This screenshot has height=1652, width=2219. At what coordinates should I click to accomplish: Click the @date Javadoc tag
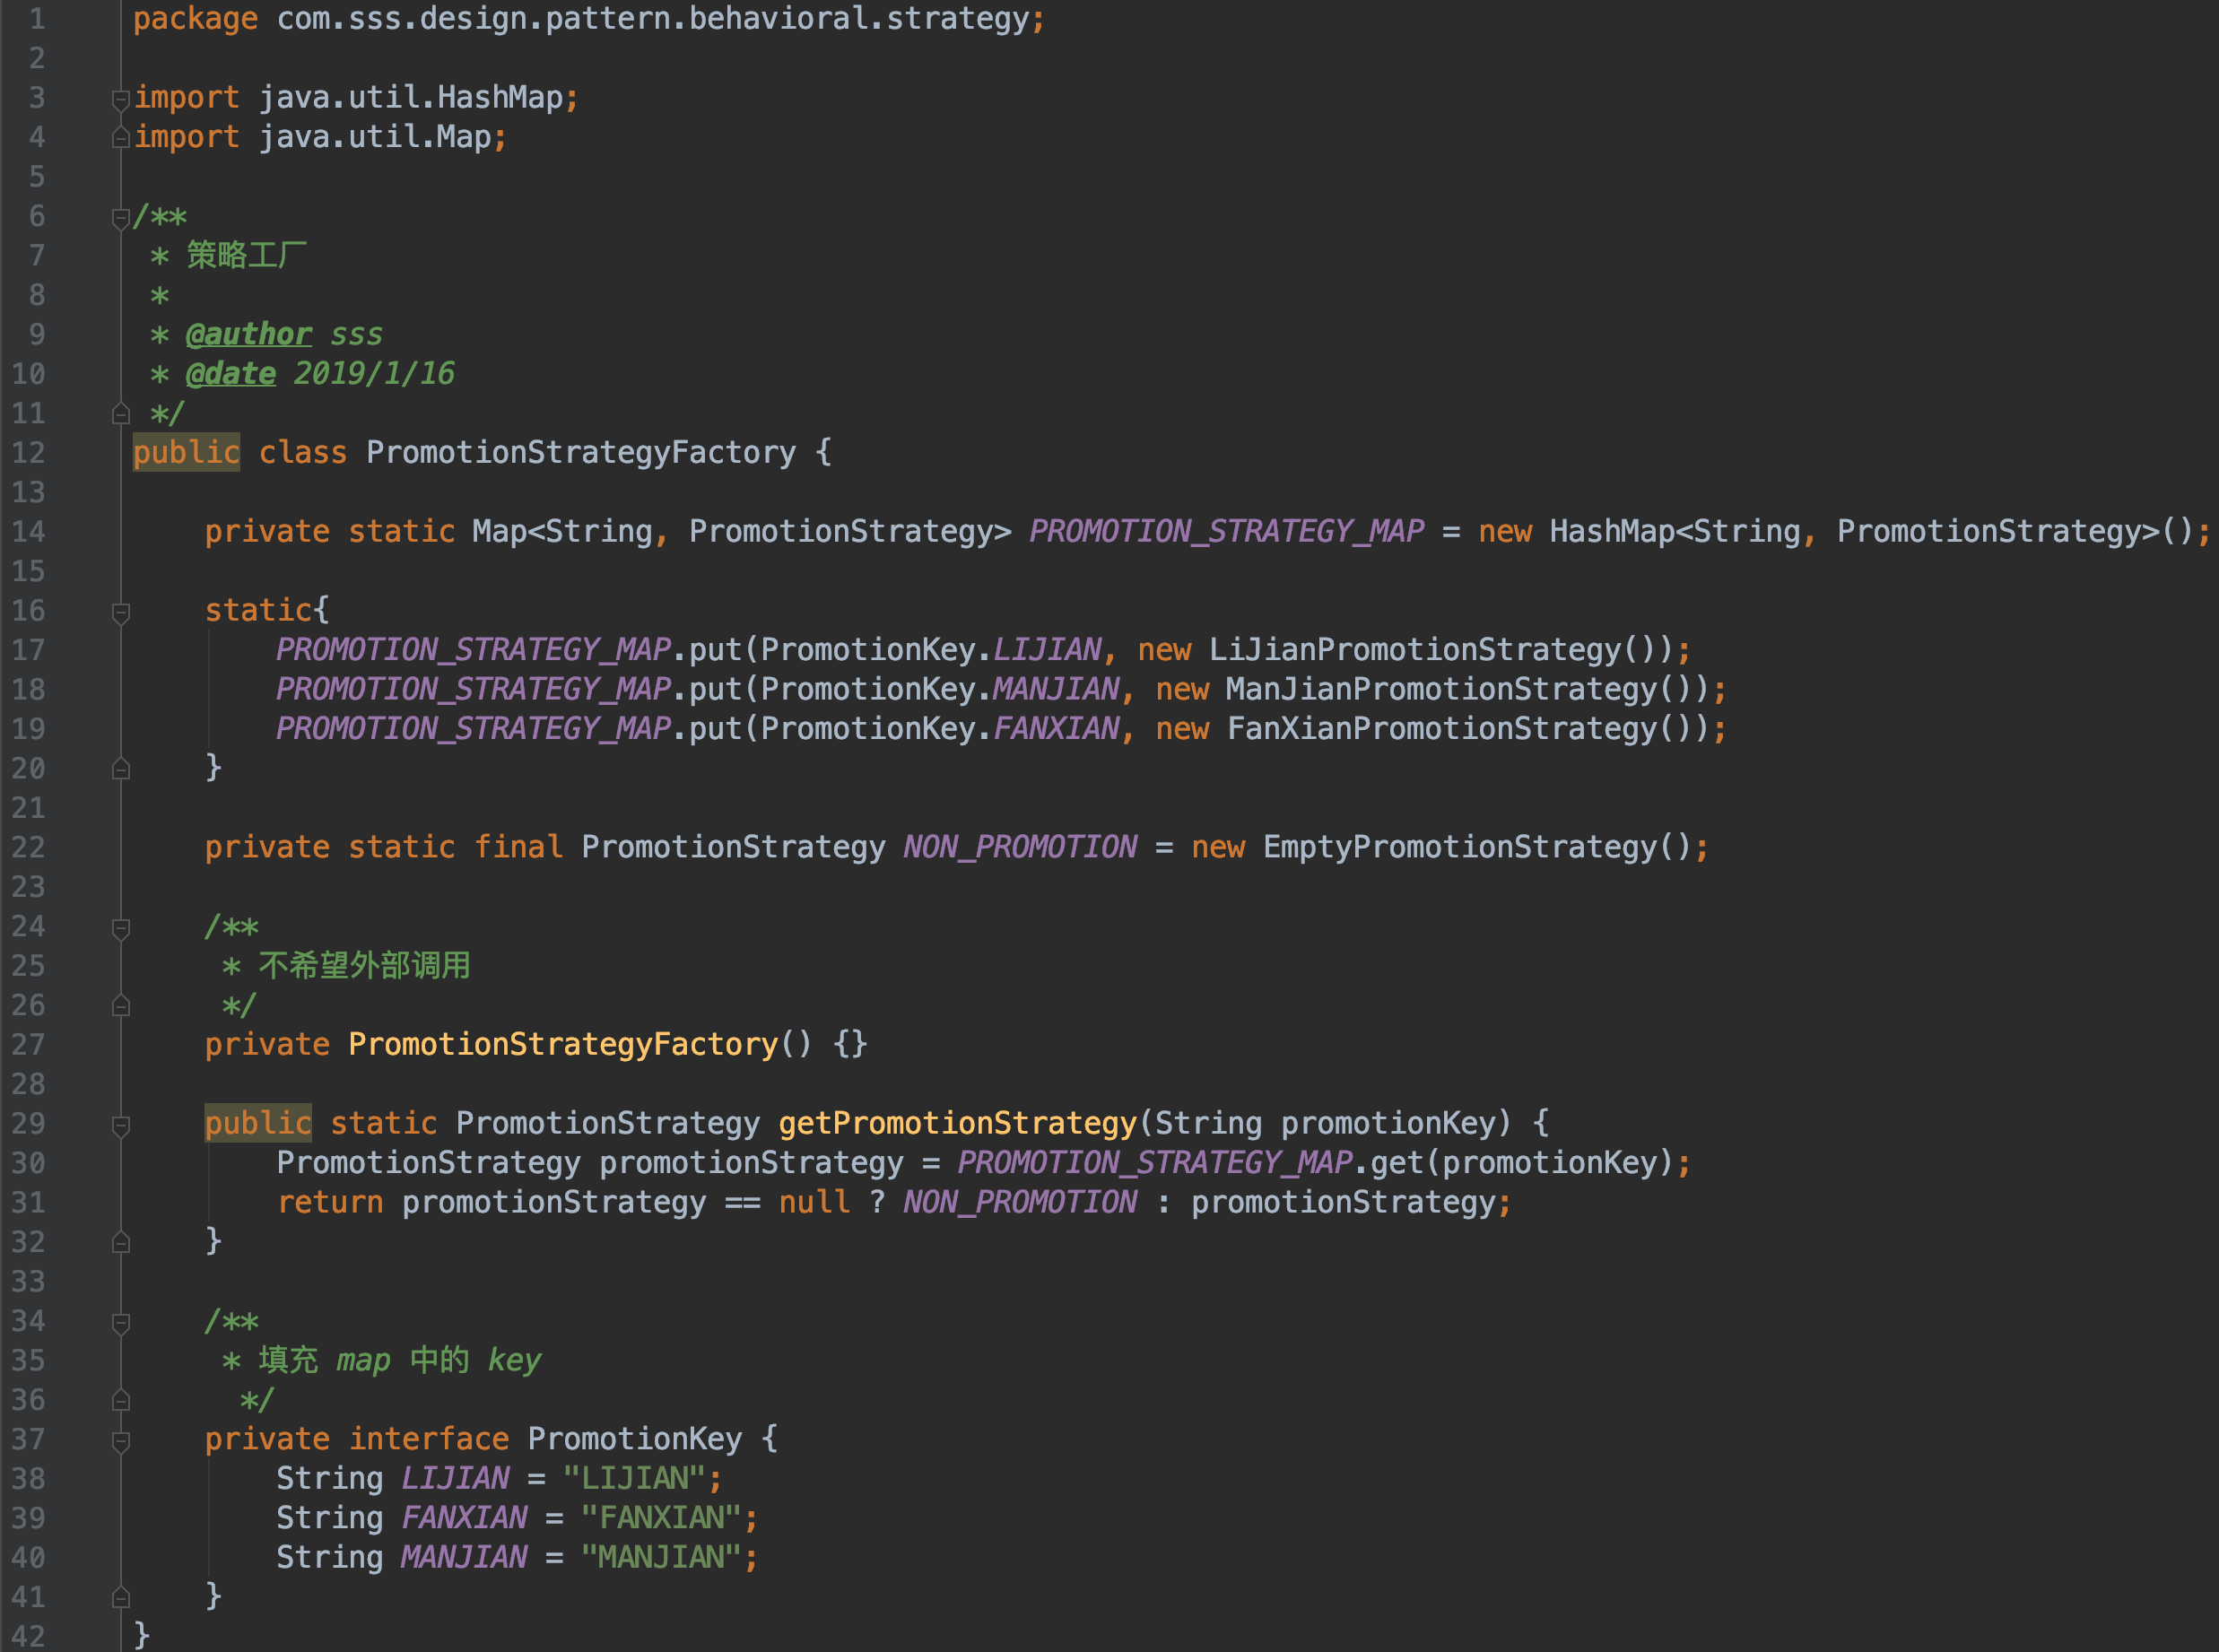point(230,374)
